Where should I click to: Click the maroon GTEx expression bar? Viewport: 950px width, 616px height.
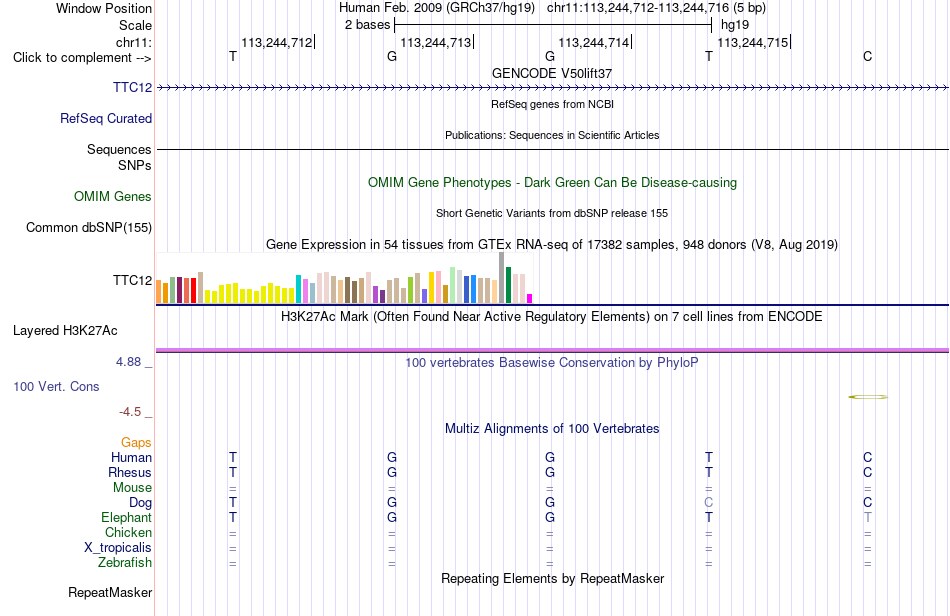click(180, 290)
